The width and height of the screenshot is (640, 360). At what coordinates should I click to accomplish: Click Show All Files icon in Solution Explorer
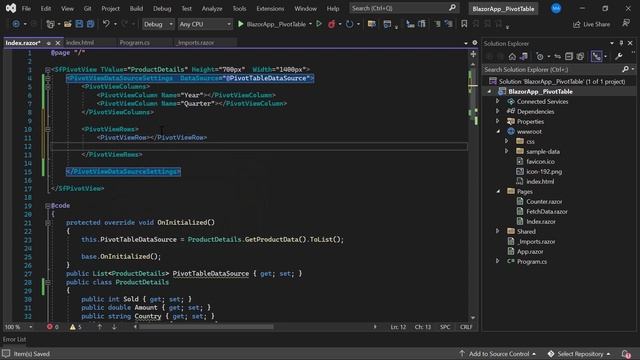[x=580, y=56]
